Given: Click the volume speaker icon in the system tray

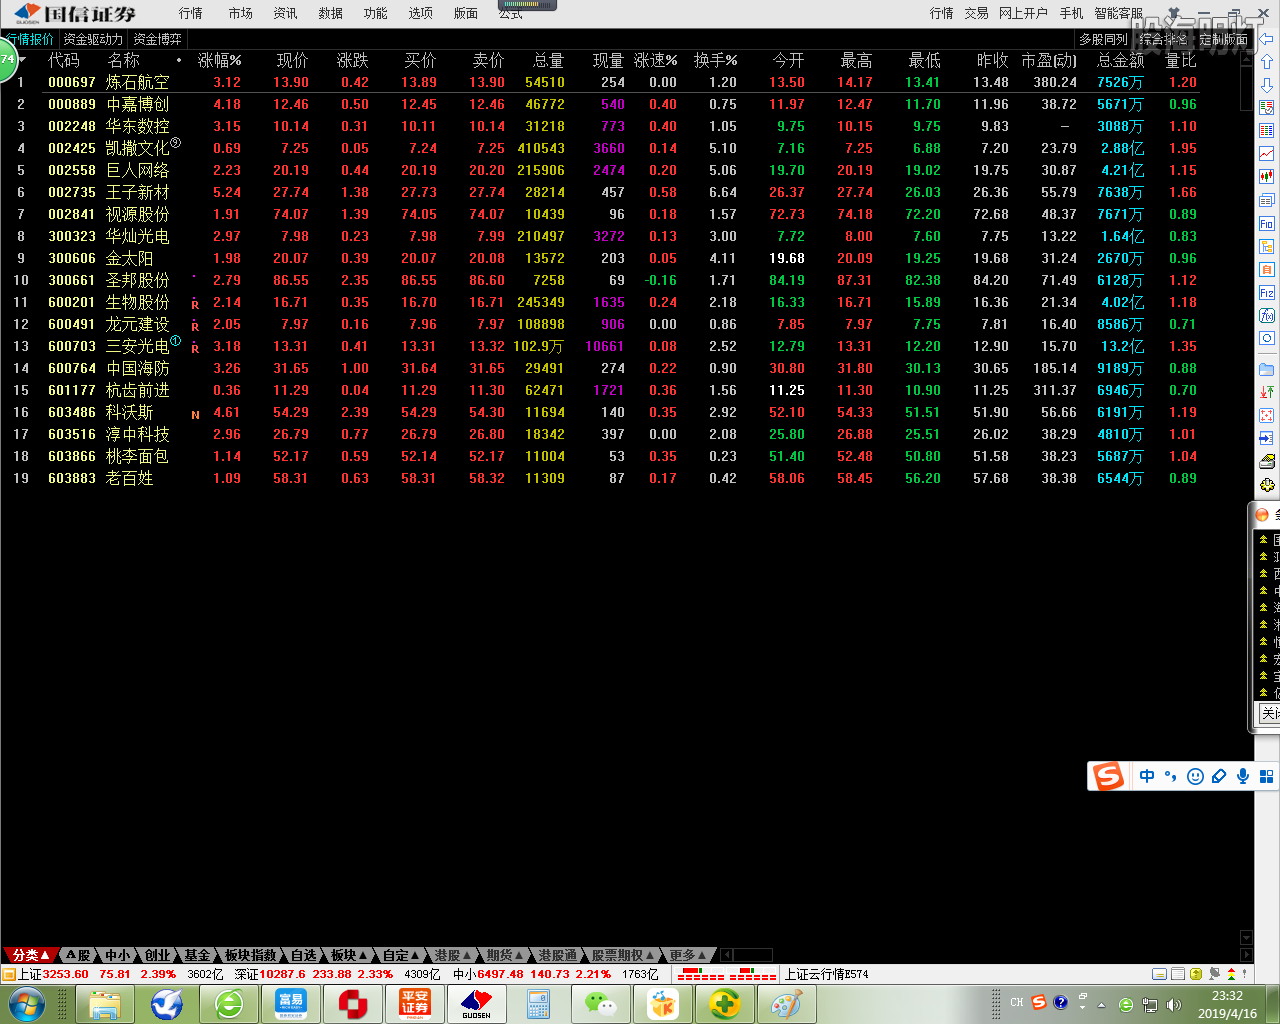Looking at the screenshot, I should click(1173, 1004).
